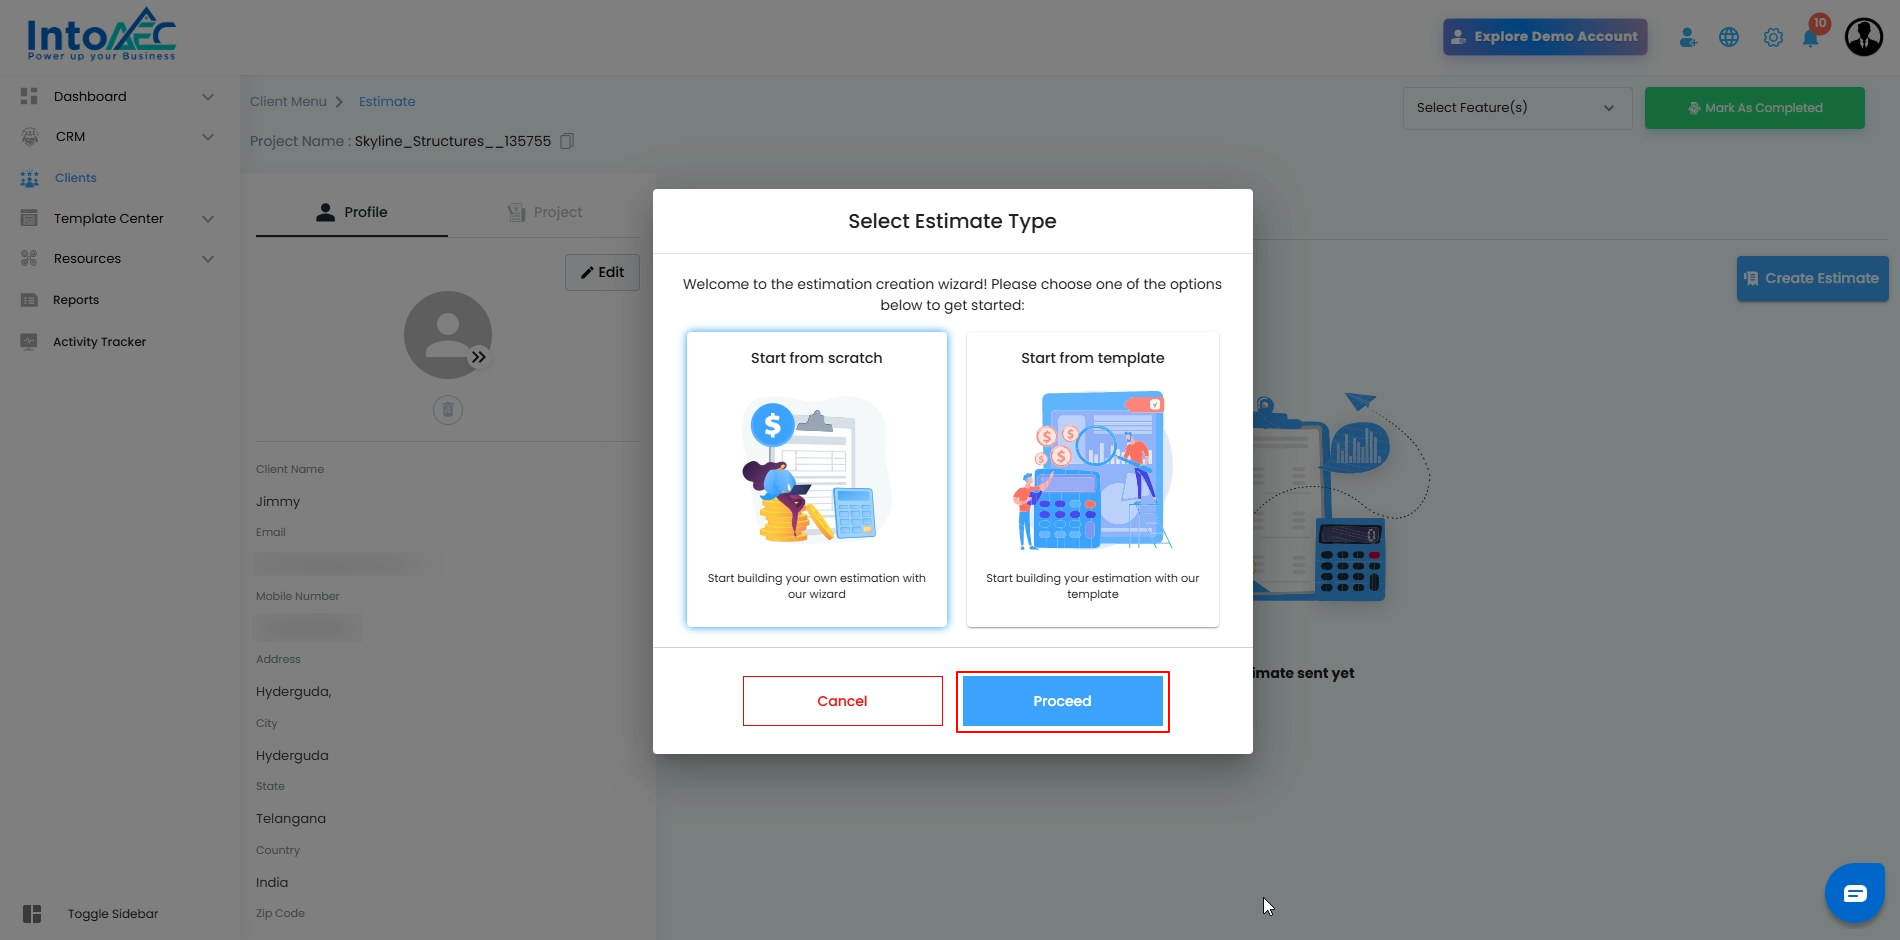Toggle the sidebar
This screenshot has height=940, width=1900.
(90, 914)
